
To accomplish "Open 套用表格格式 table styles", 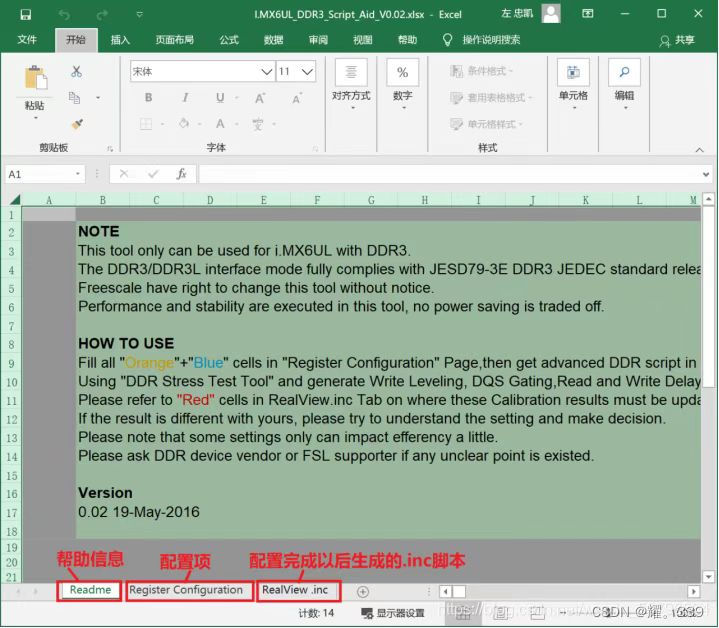I will [x=491, y=98].
